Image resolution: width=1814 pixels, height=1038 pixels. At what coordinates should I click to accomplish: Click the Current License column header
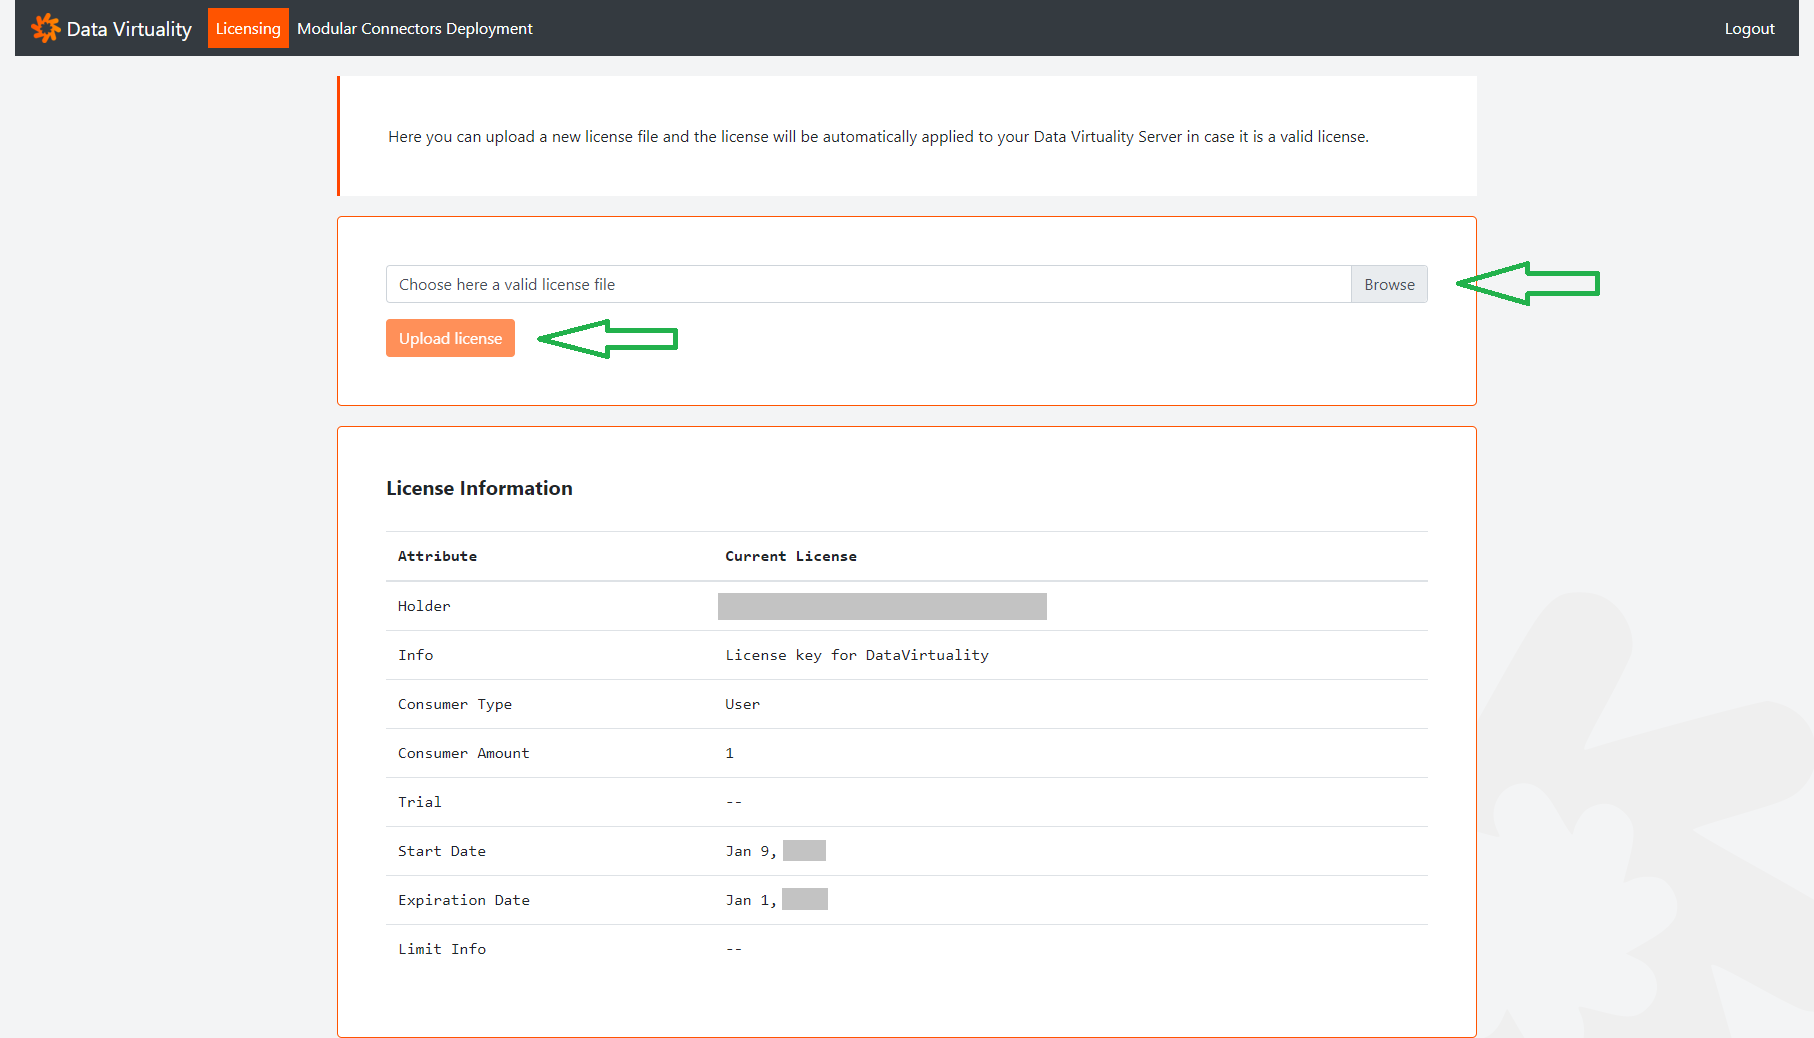(x=791, y=556)
